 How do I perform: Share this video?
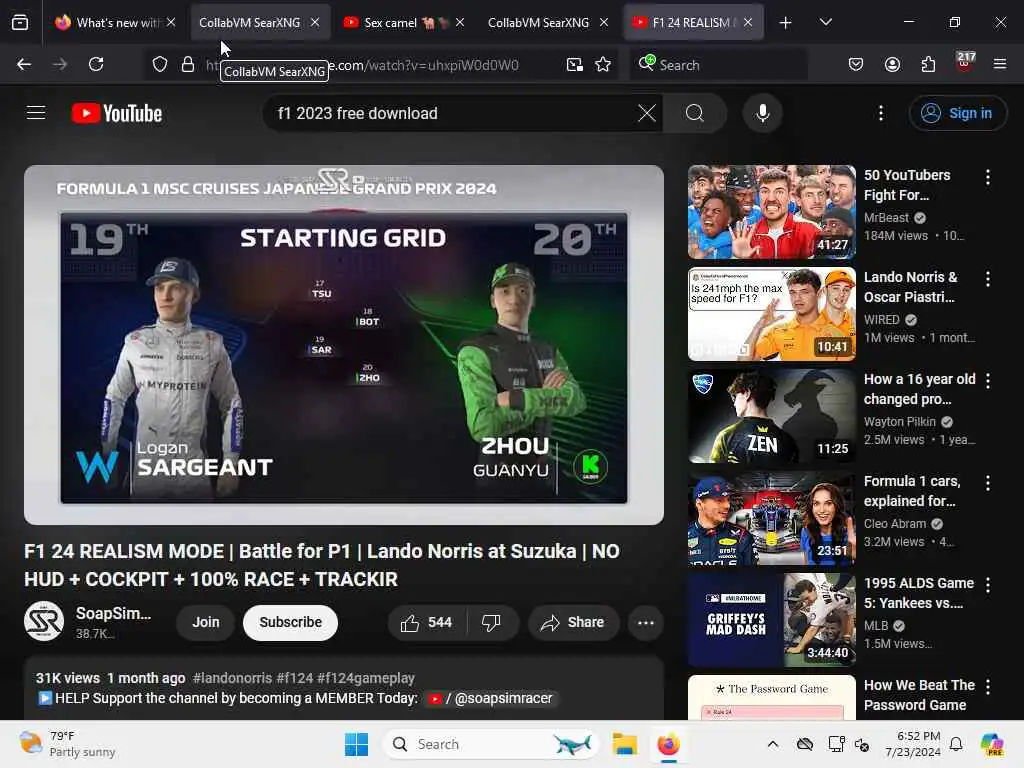pyautogui.click(x=573, y=623)
